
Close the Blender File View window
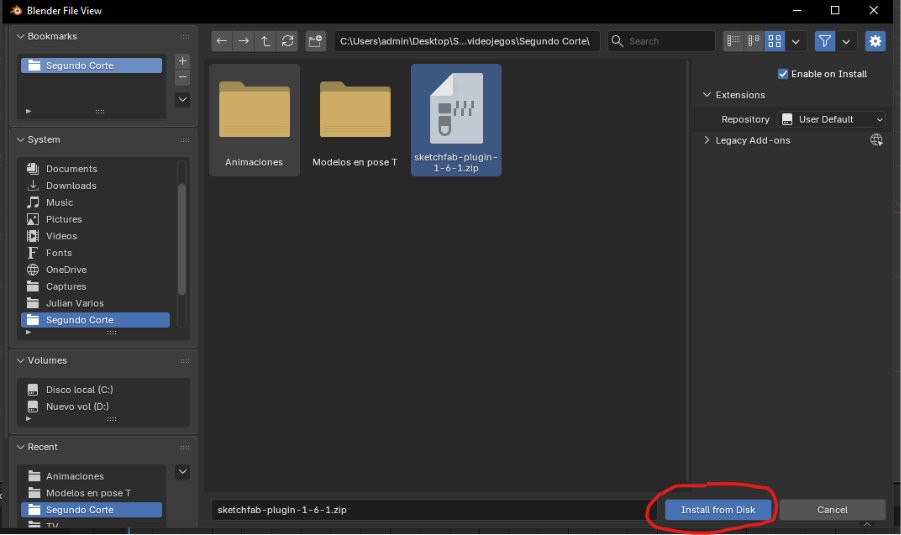click(x=873, y=10)
